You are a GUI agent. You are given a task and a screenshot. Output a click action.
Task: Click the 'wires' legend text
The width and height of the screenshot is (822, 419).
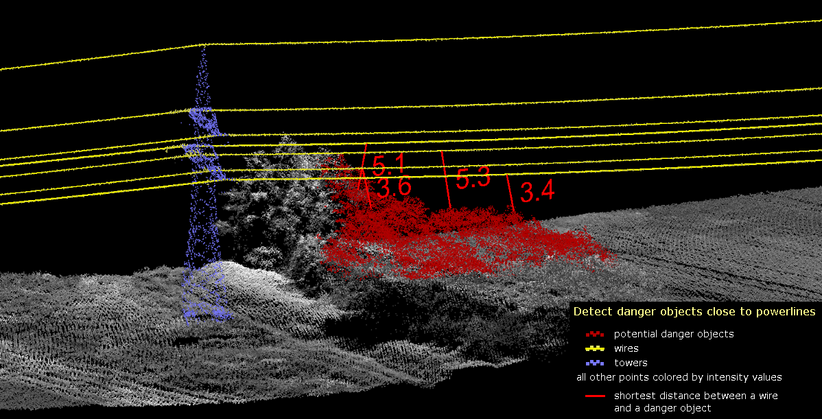pos(626,348)
